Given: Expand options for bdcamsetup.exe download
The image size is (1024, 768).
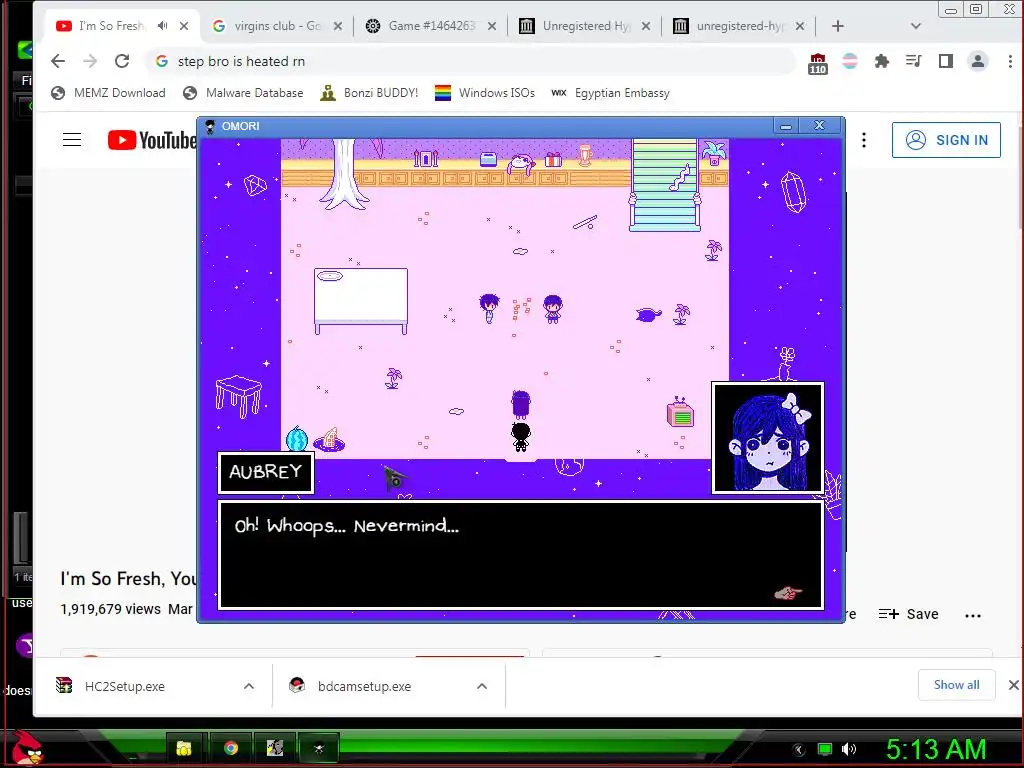Looking at the screenshot, I should tap(482, 686).
